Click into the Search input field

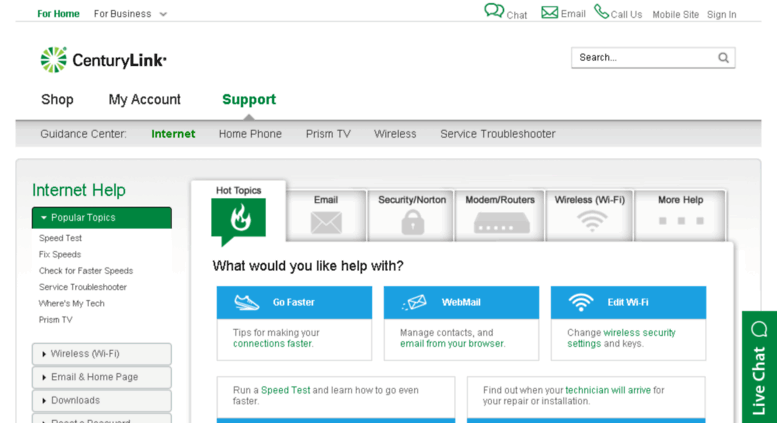tap(643, 58)
